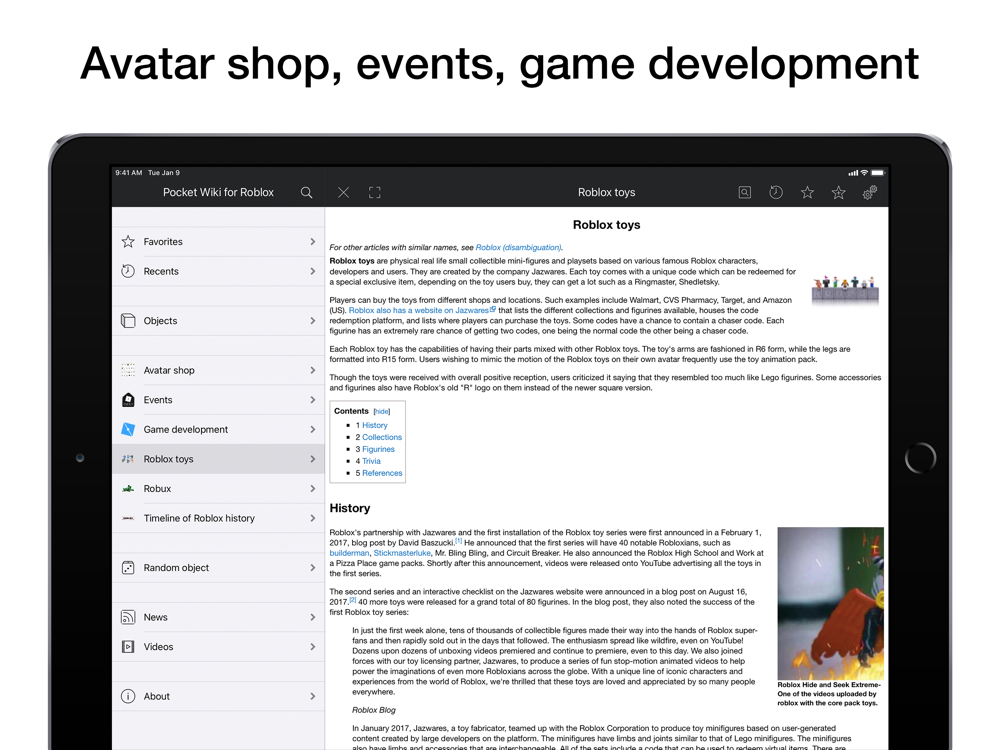Viewport: 1000px width, 750px height.
Task: Jump to Collections in Contents
Action: [382, 438]
